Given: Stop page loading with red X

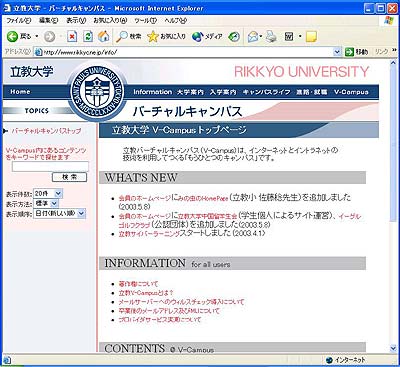Looking at the screenshot, I should [72, 36].
